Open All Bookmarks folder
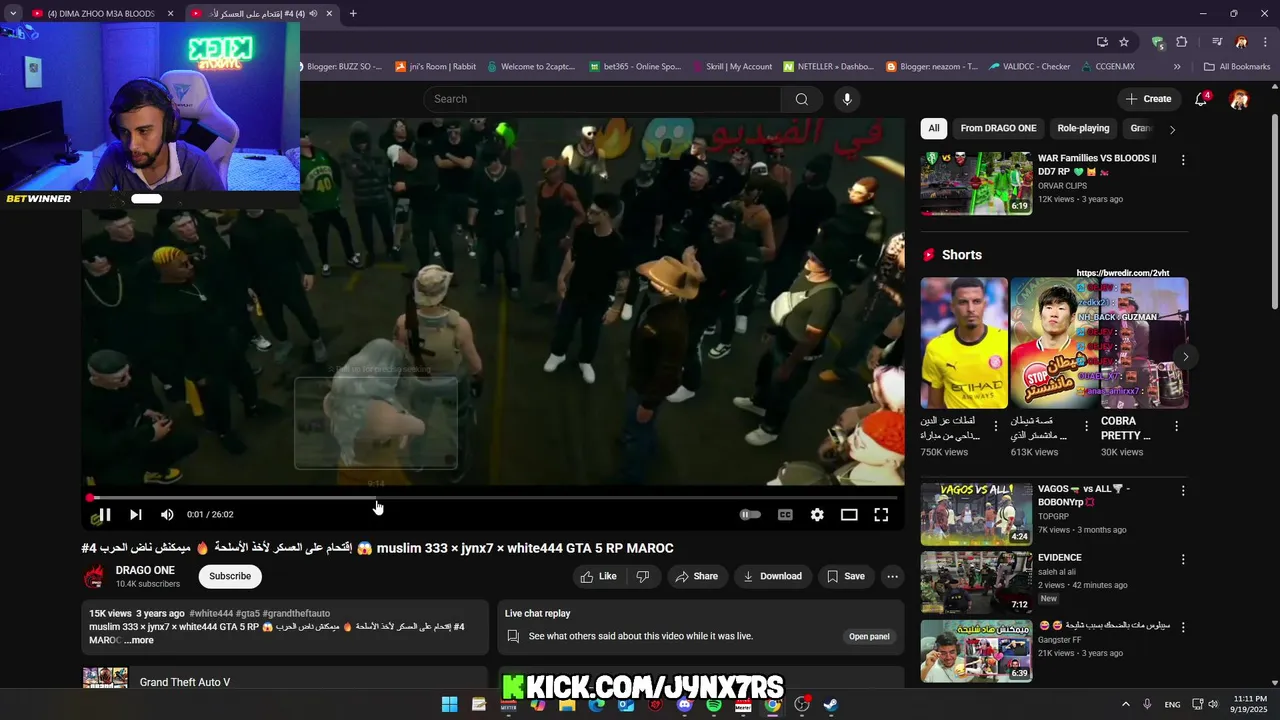 pos(1237,67)
